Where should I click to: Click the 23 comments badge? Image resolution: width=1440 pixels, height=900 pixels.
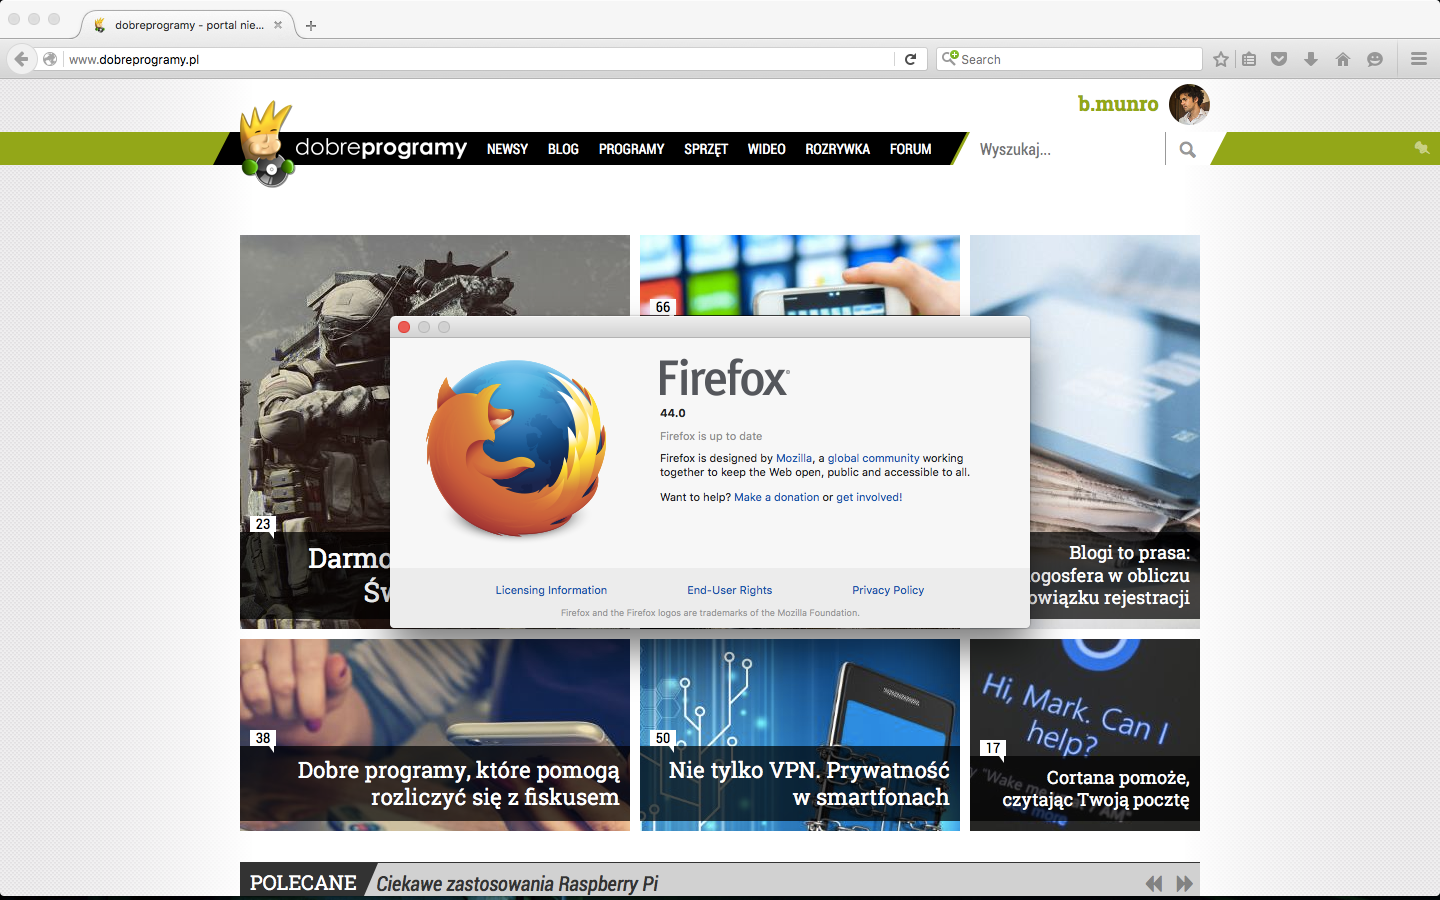263,524
